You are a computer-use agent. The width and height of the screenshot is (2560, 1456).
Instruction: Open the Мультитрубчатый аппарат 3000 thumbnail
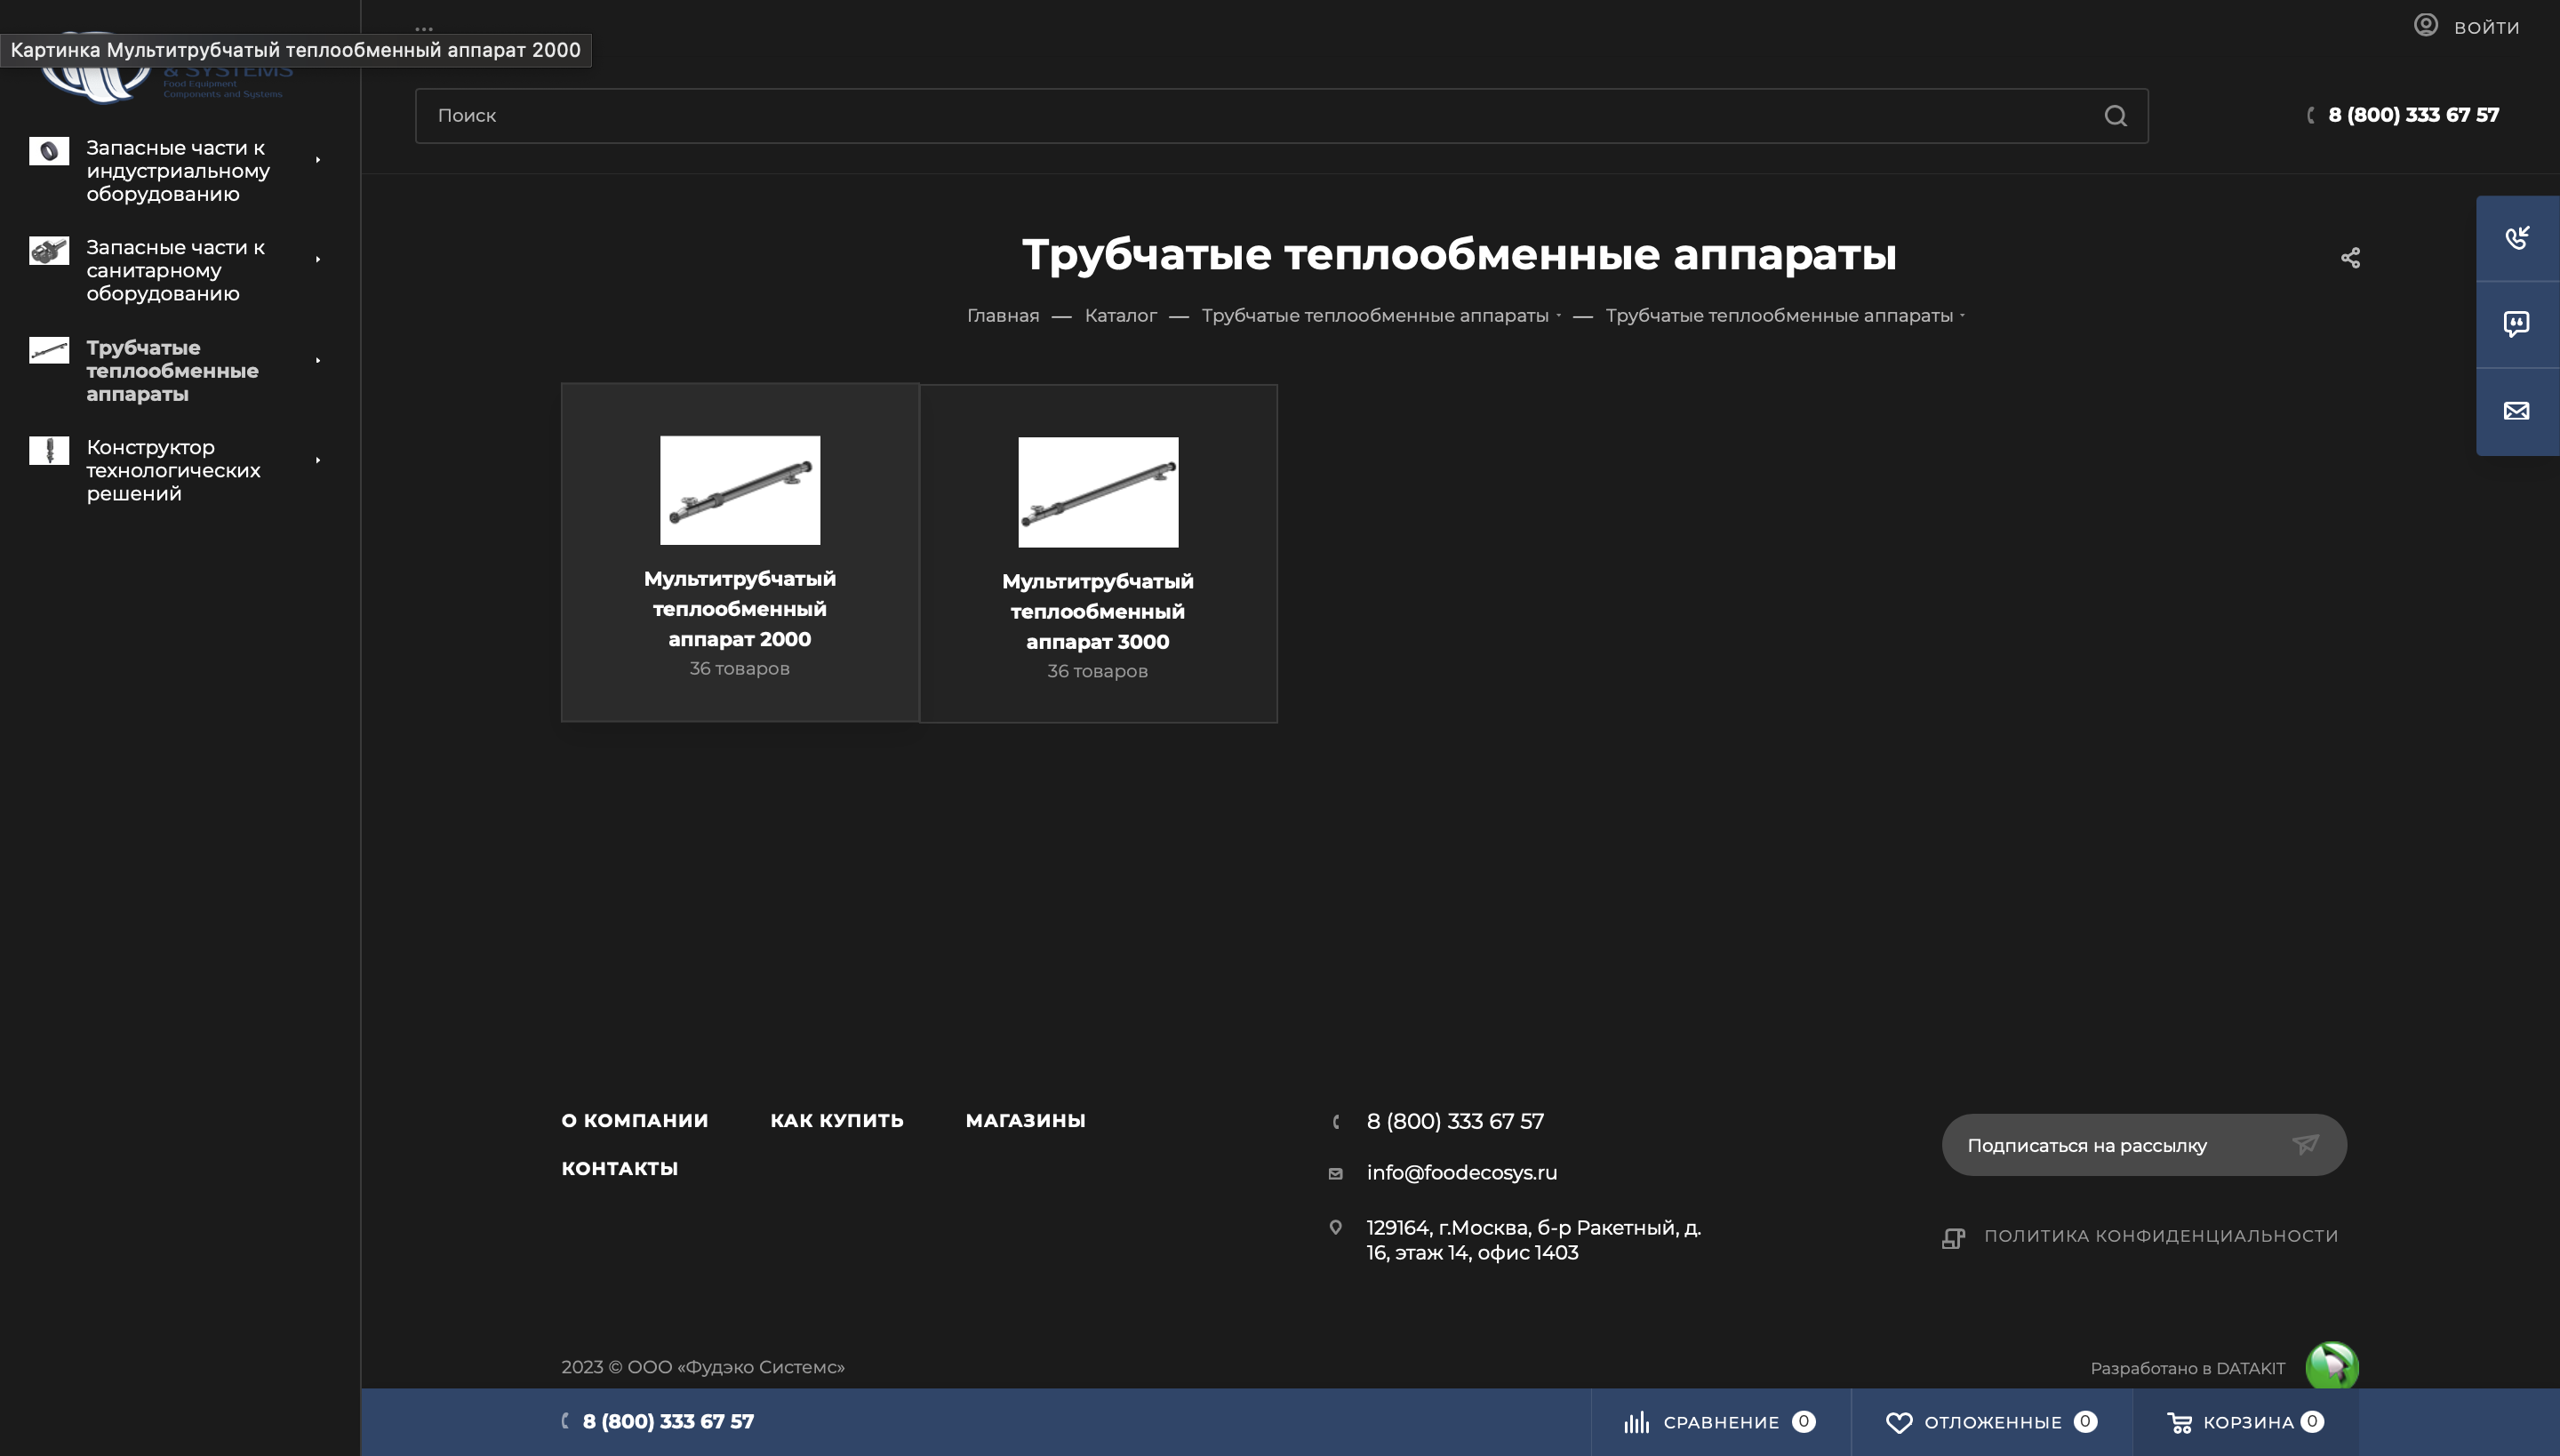(x=1097, y=492)
